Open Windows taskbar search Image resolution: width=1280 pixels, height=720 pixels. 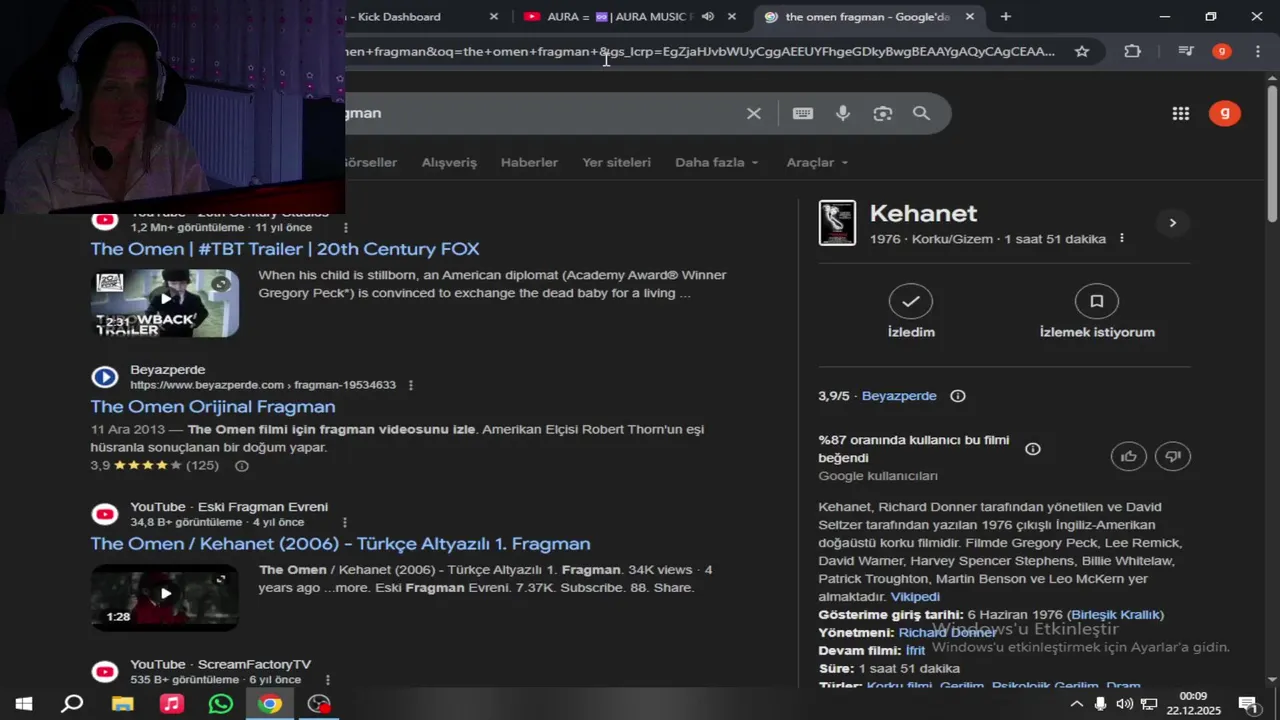72,704
